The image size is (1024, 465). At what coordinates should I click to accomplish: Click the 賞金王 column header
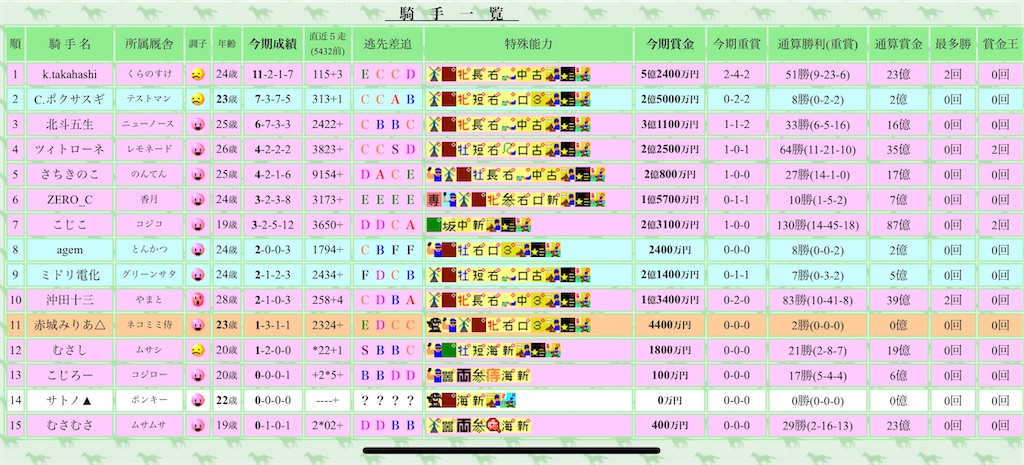point(1000,44)
